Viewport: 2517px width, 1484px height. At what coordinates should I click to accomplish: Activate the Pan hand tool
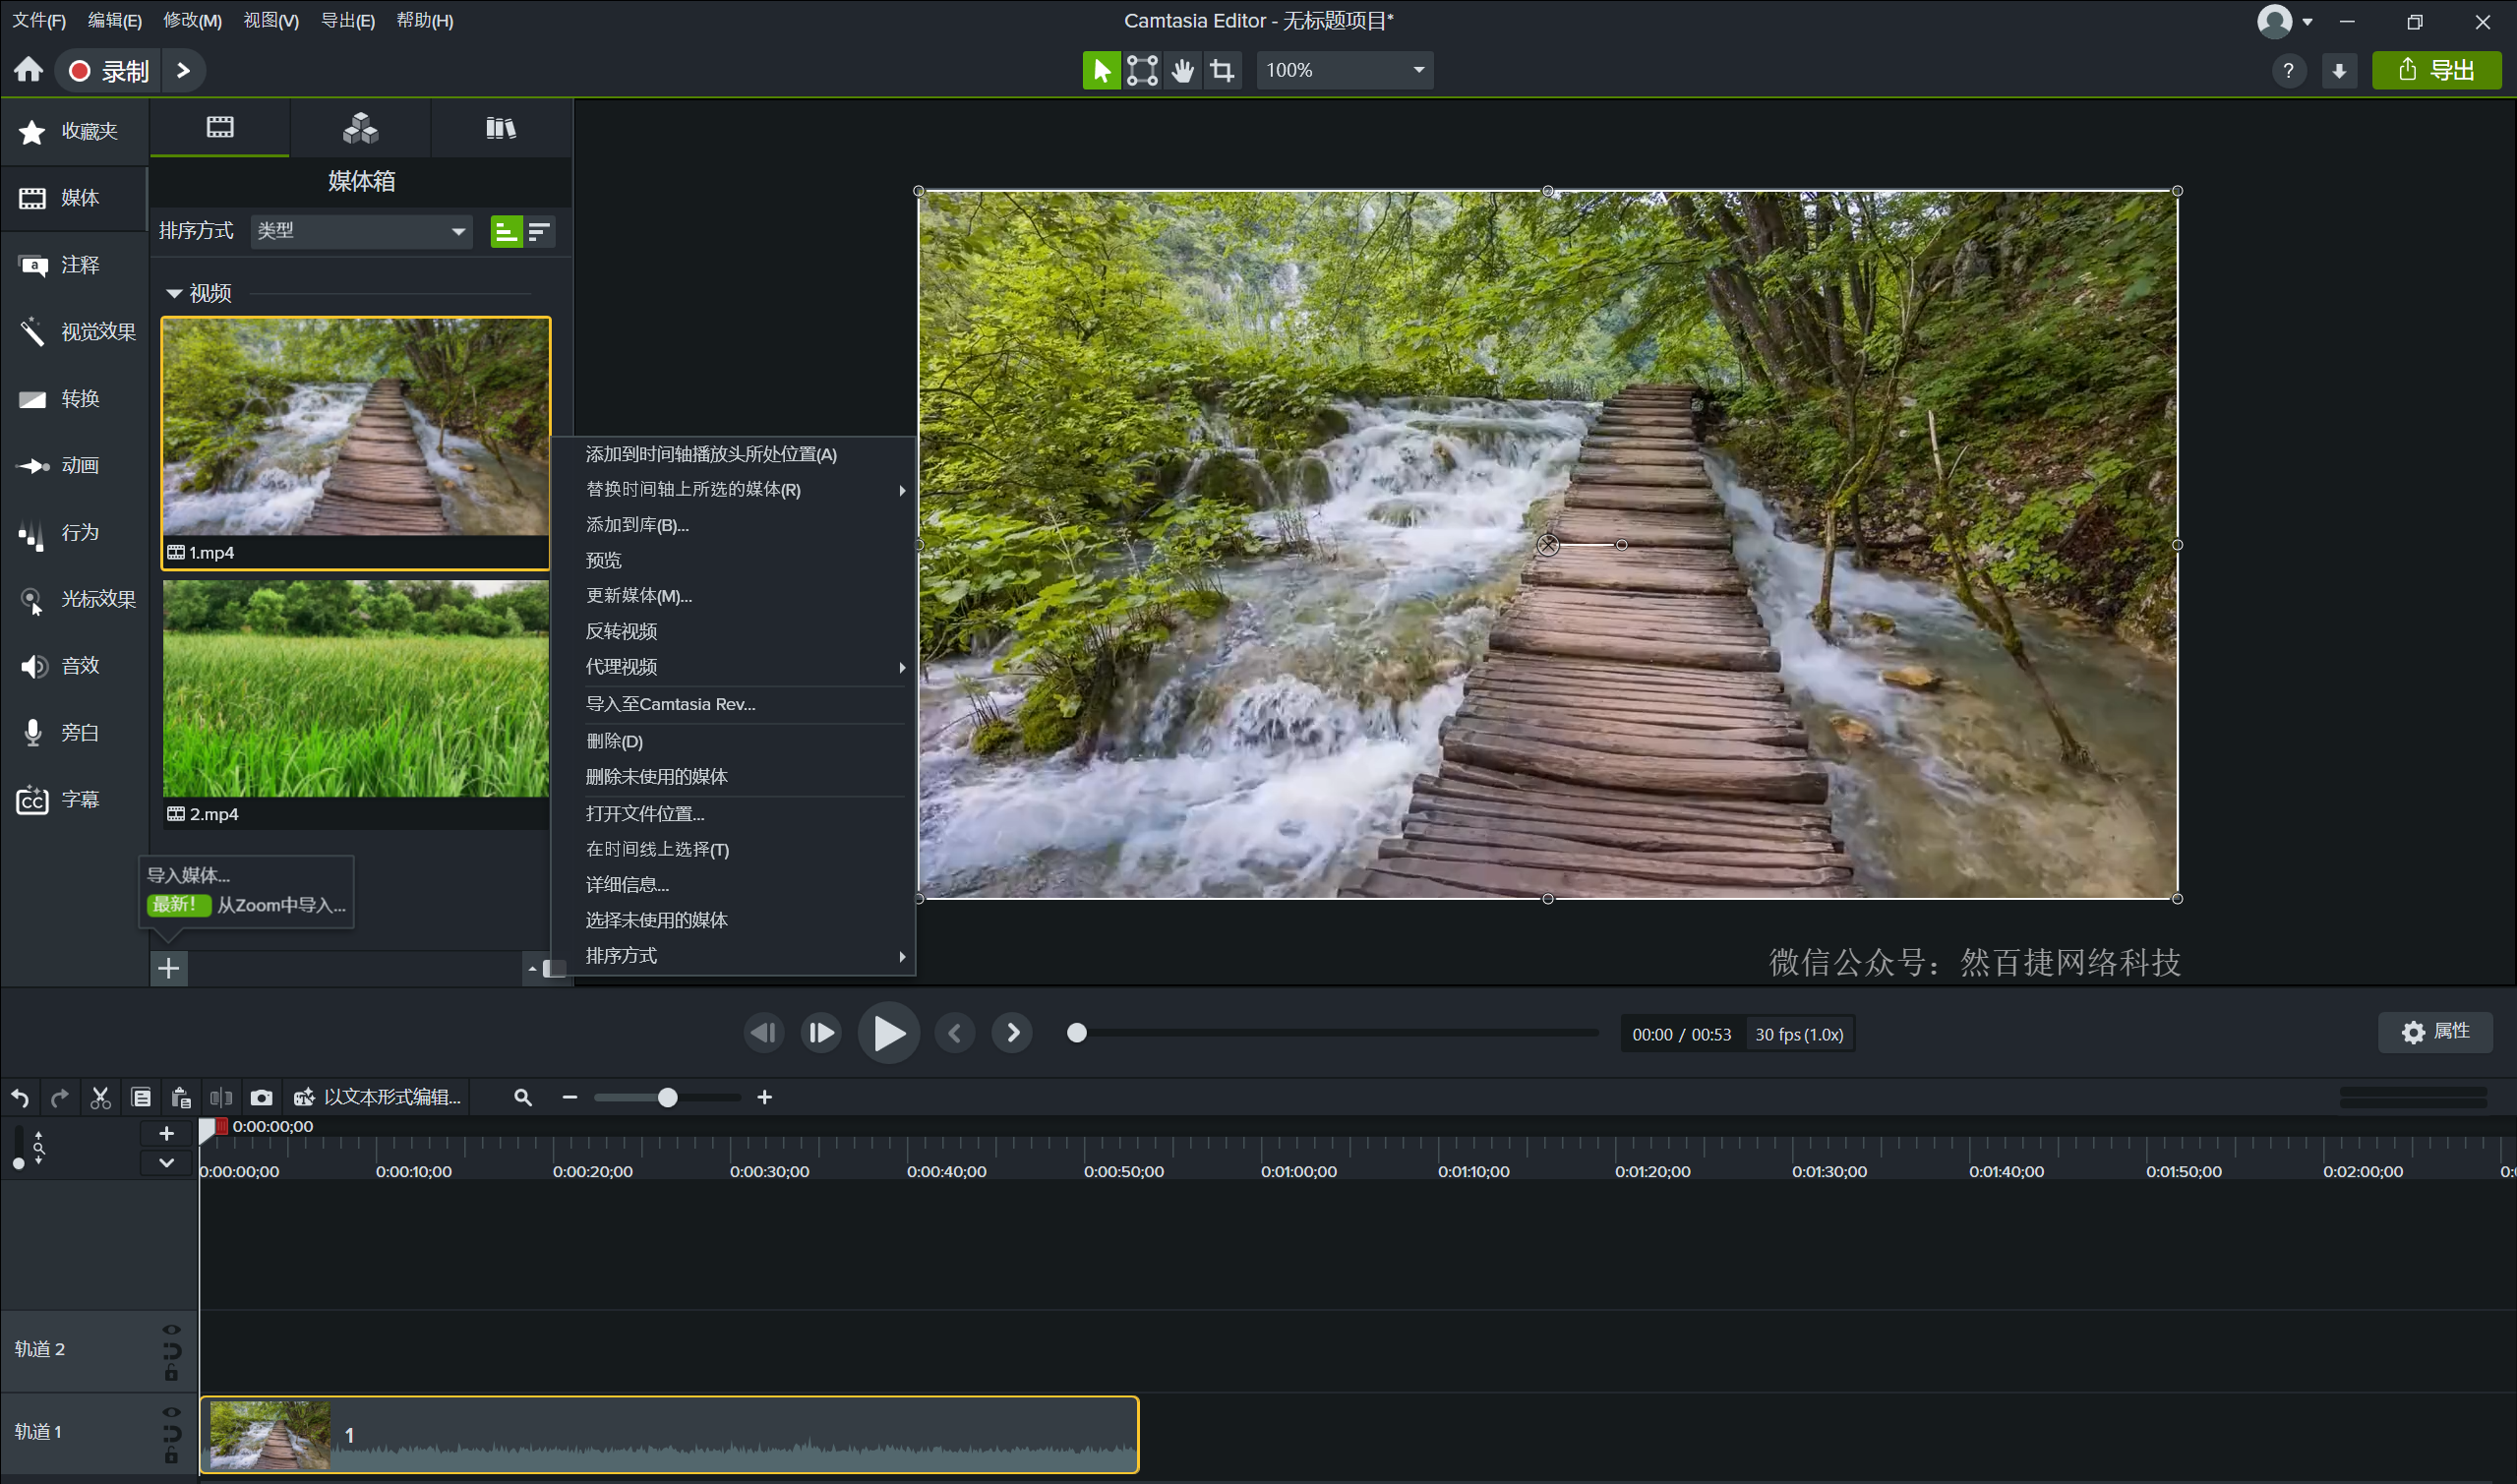click(x=1182, y=70)
